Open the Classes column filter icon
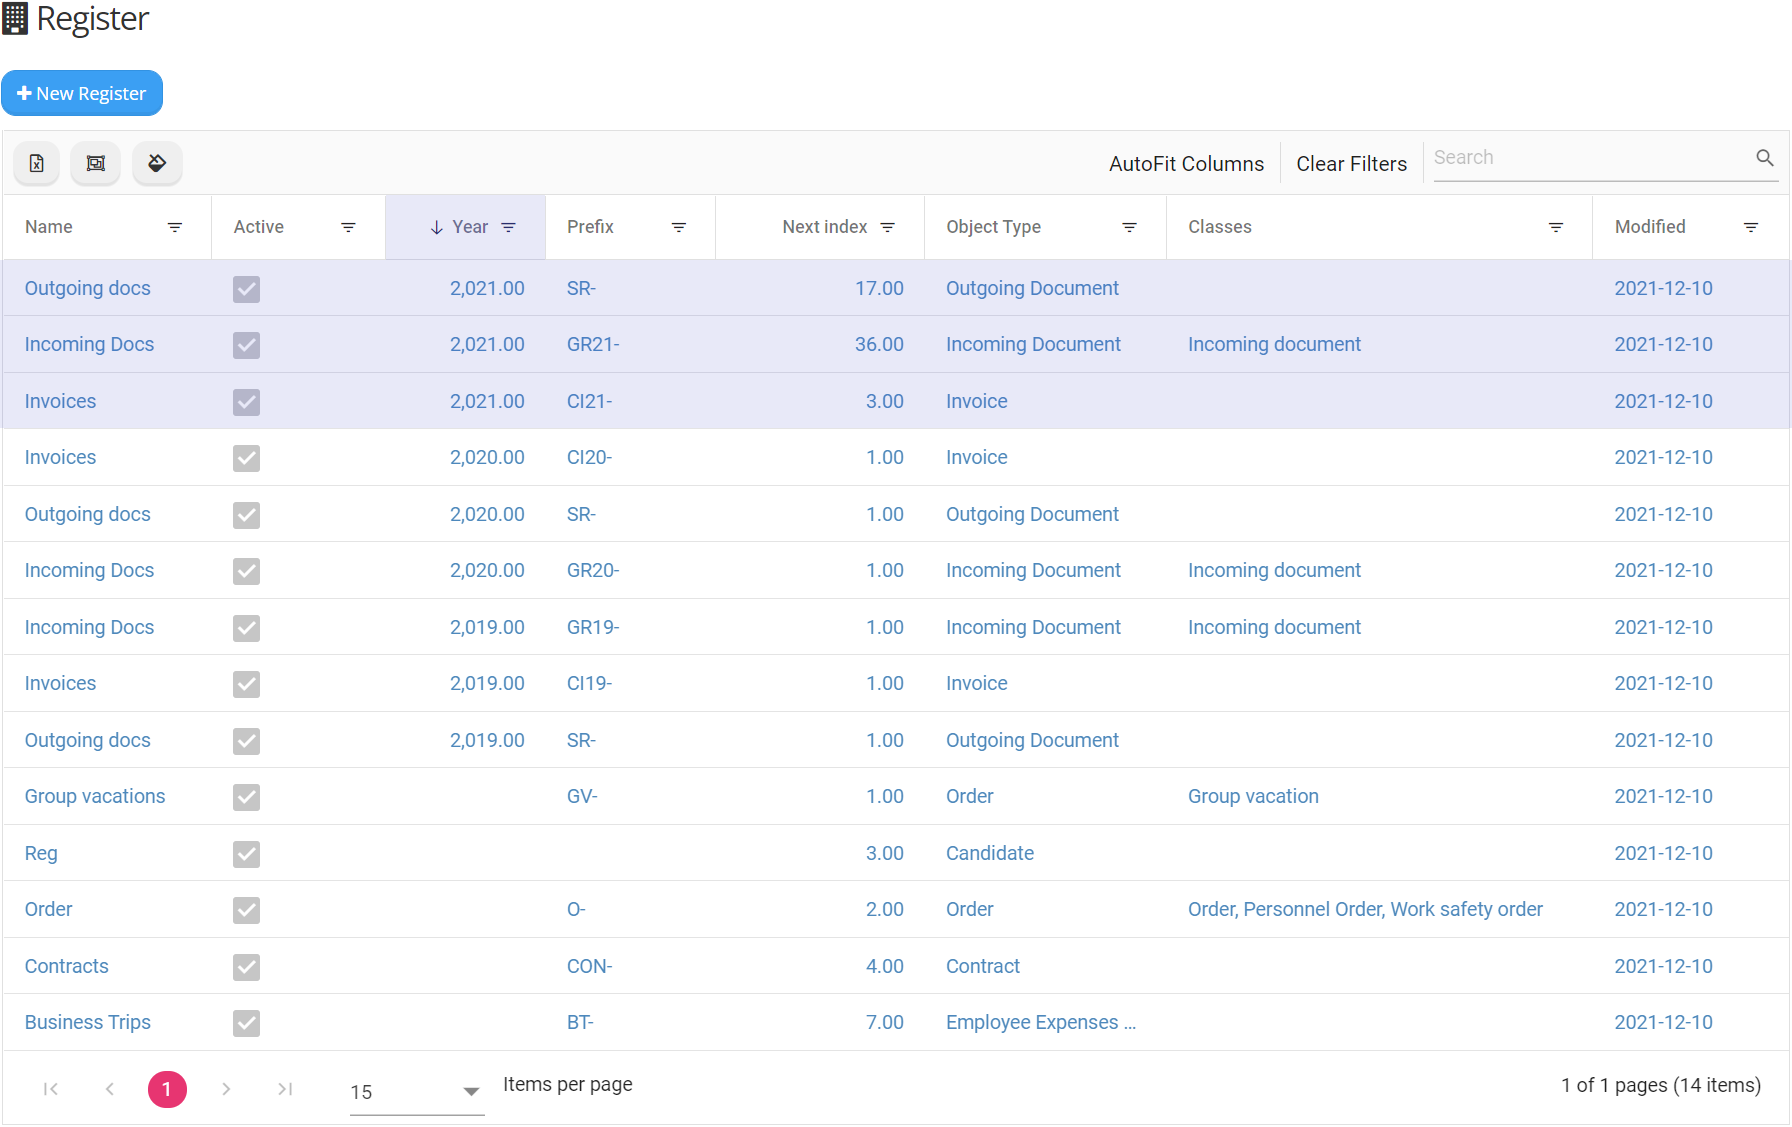1792x1127 pixels. 1555,228
